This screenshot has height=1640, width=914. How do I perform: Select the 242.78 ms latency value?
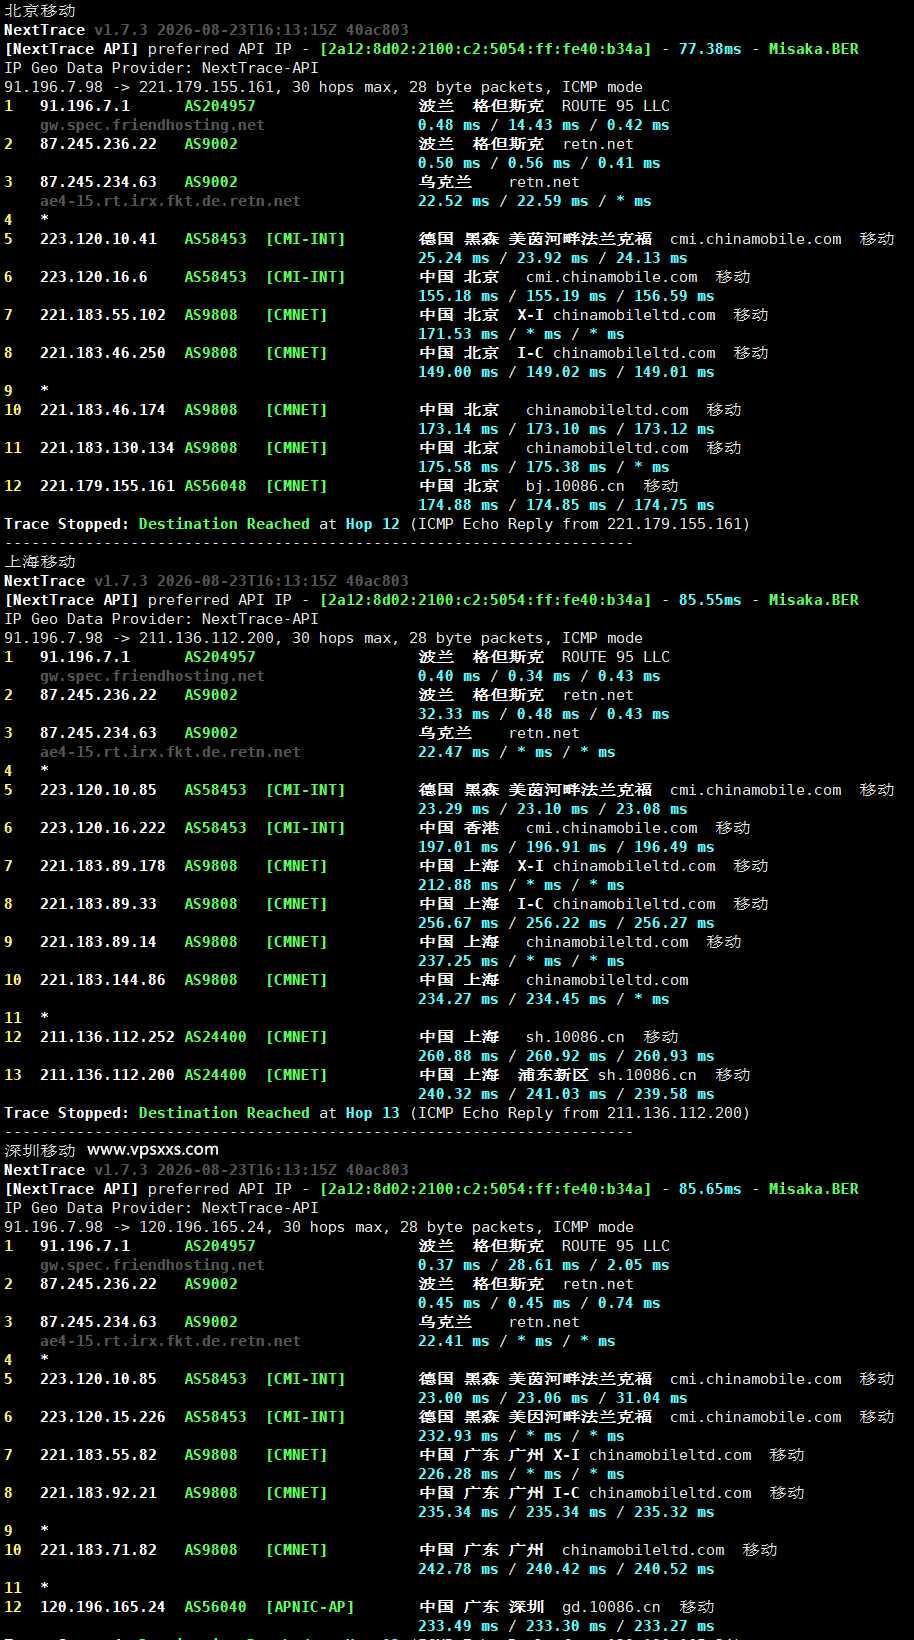(458, 1568)
